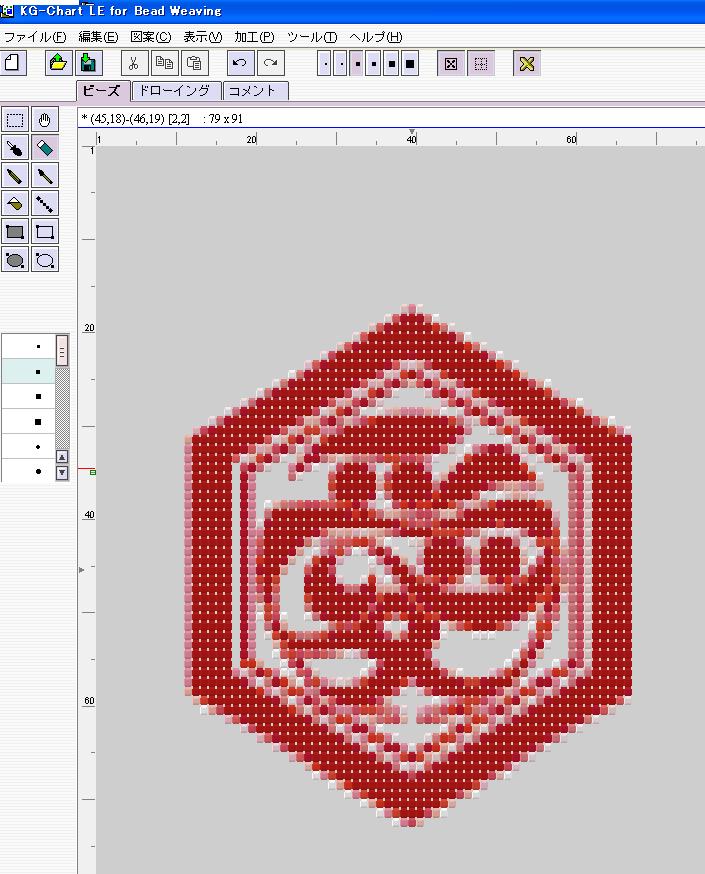Choose the fourth dot size in toolbar
This screenshot has height=874, width=705.
tap(373, 64)
